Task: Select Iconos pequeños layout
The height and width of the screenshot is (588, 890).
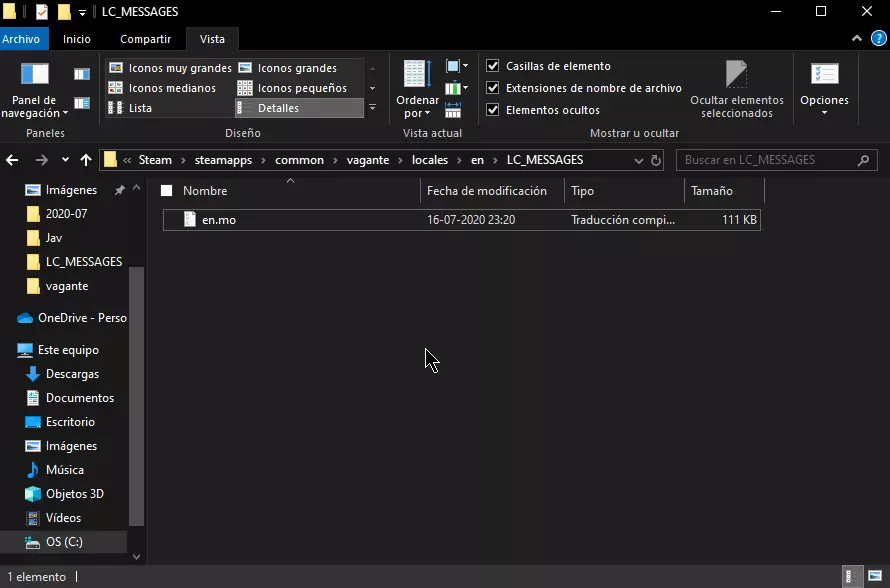Action: tap(292, 88)
